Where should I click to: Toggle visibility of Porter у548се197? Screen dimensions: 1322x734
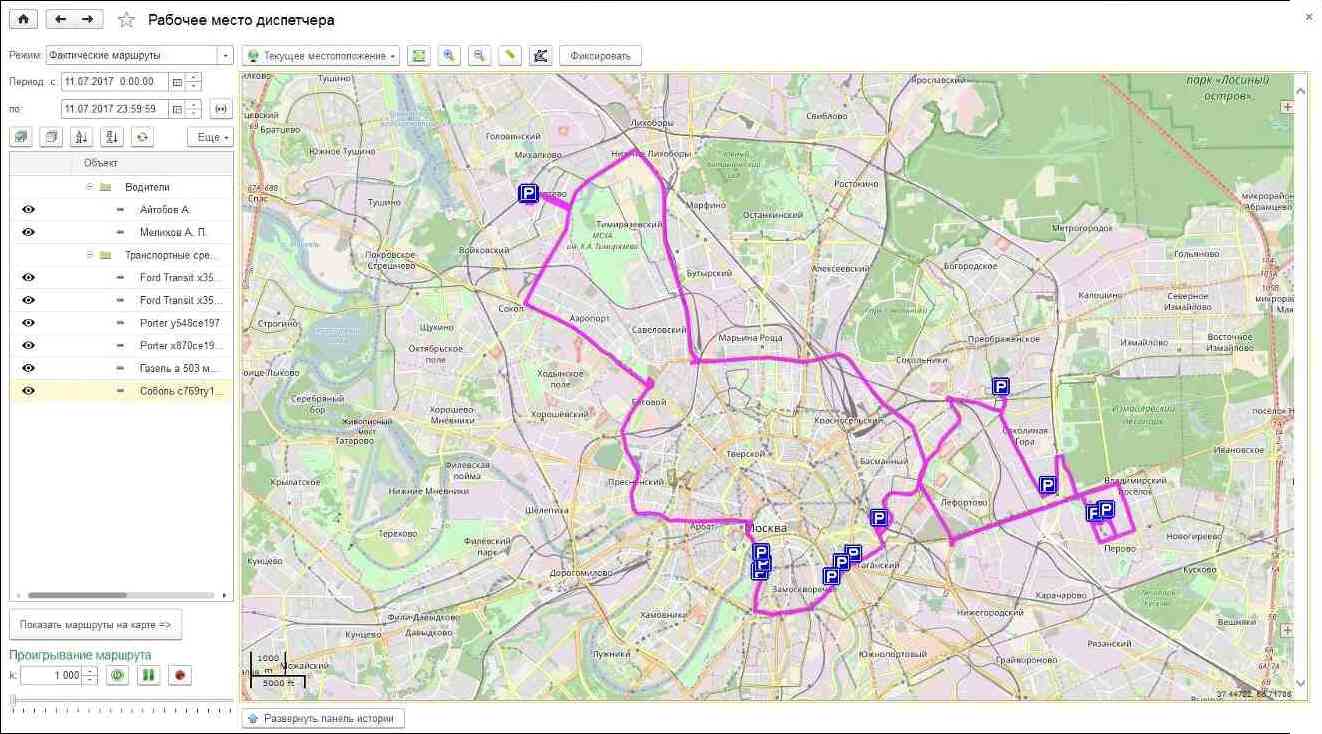[x=28, y=323]
